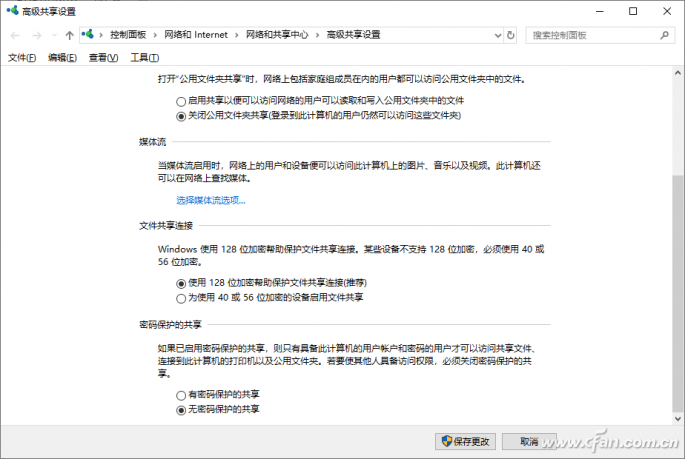Select 使用 128 位加密 radio option
Screen dimensions: 685x459
click(181, 284)
